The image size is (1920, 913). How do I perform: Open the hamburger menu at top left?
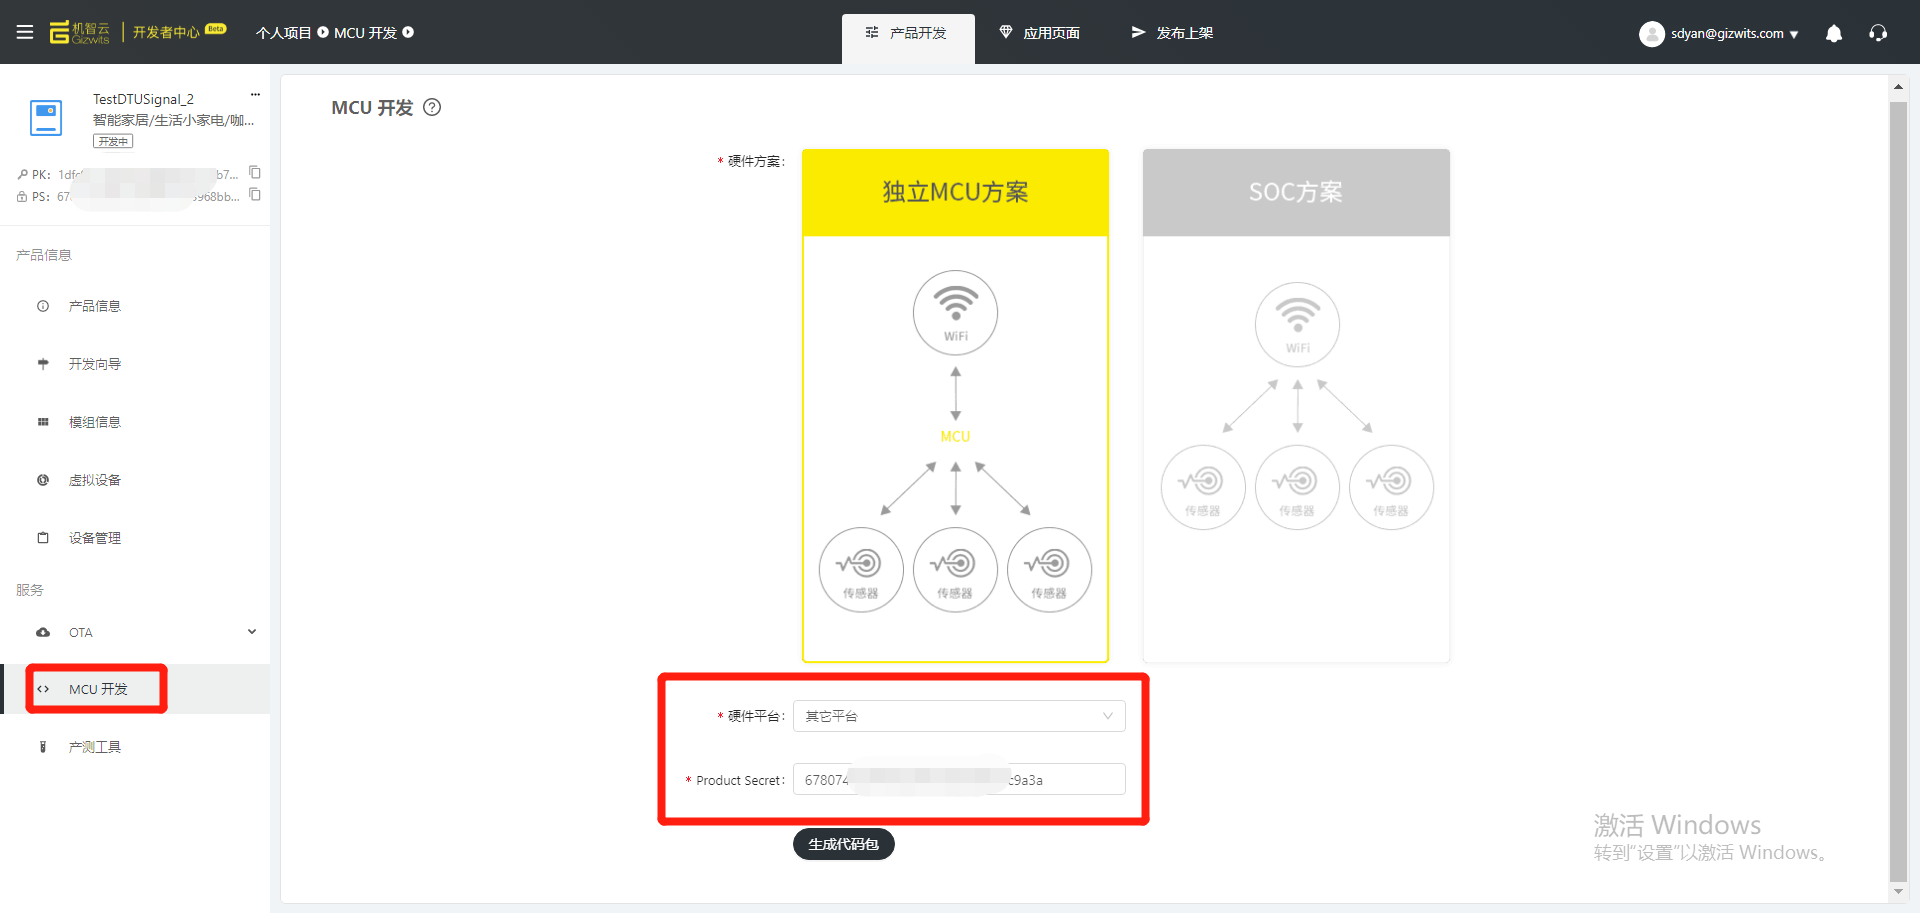pyautogui.click(x=25, y=31)
